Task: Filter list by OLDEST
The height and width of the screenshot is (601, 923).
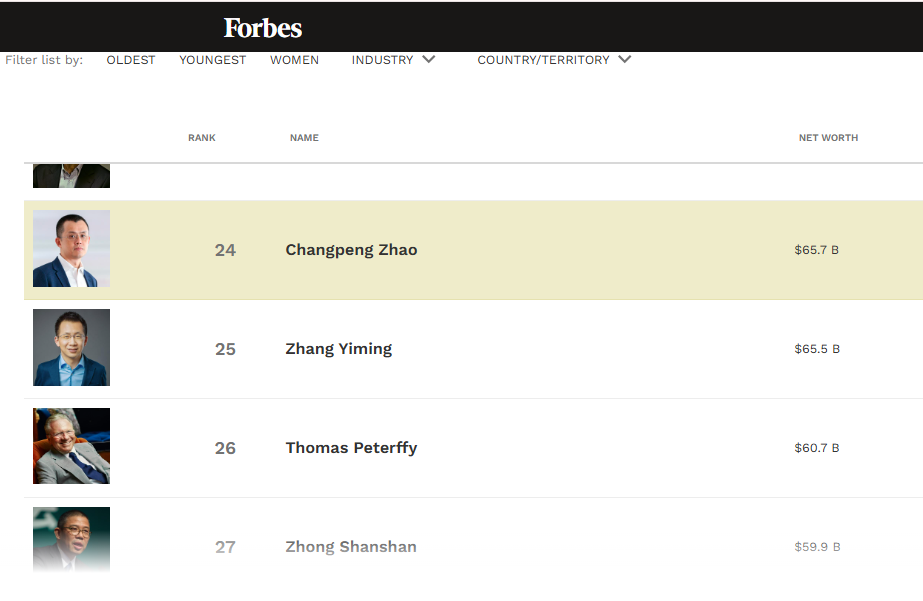Action: 131,60
